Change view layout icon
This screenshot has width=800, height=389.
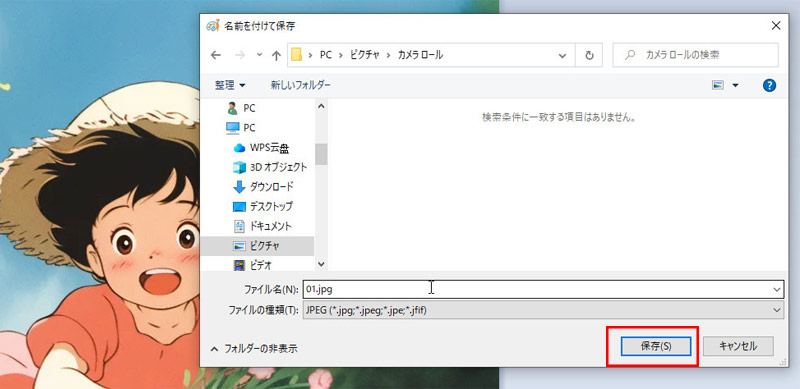718,86
